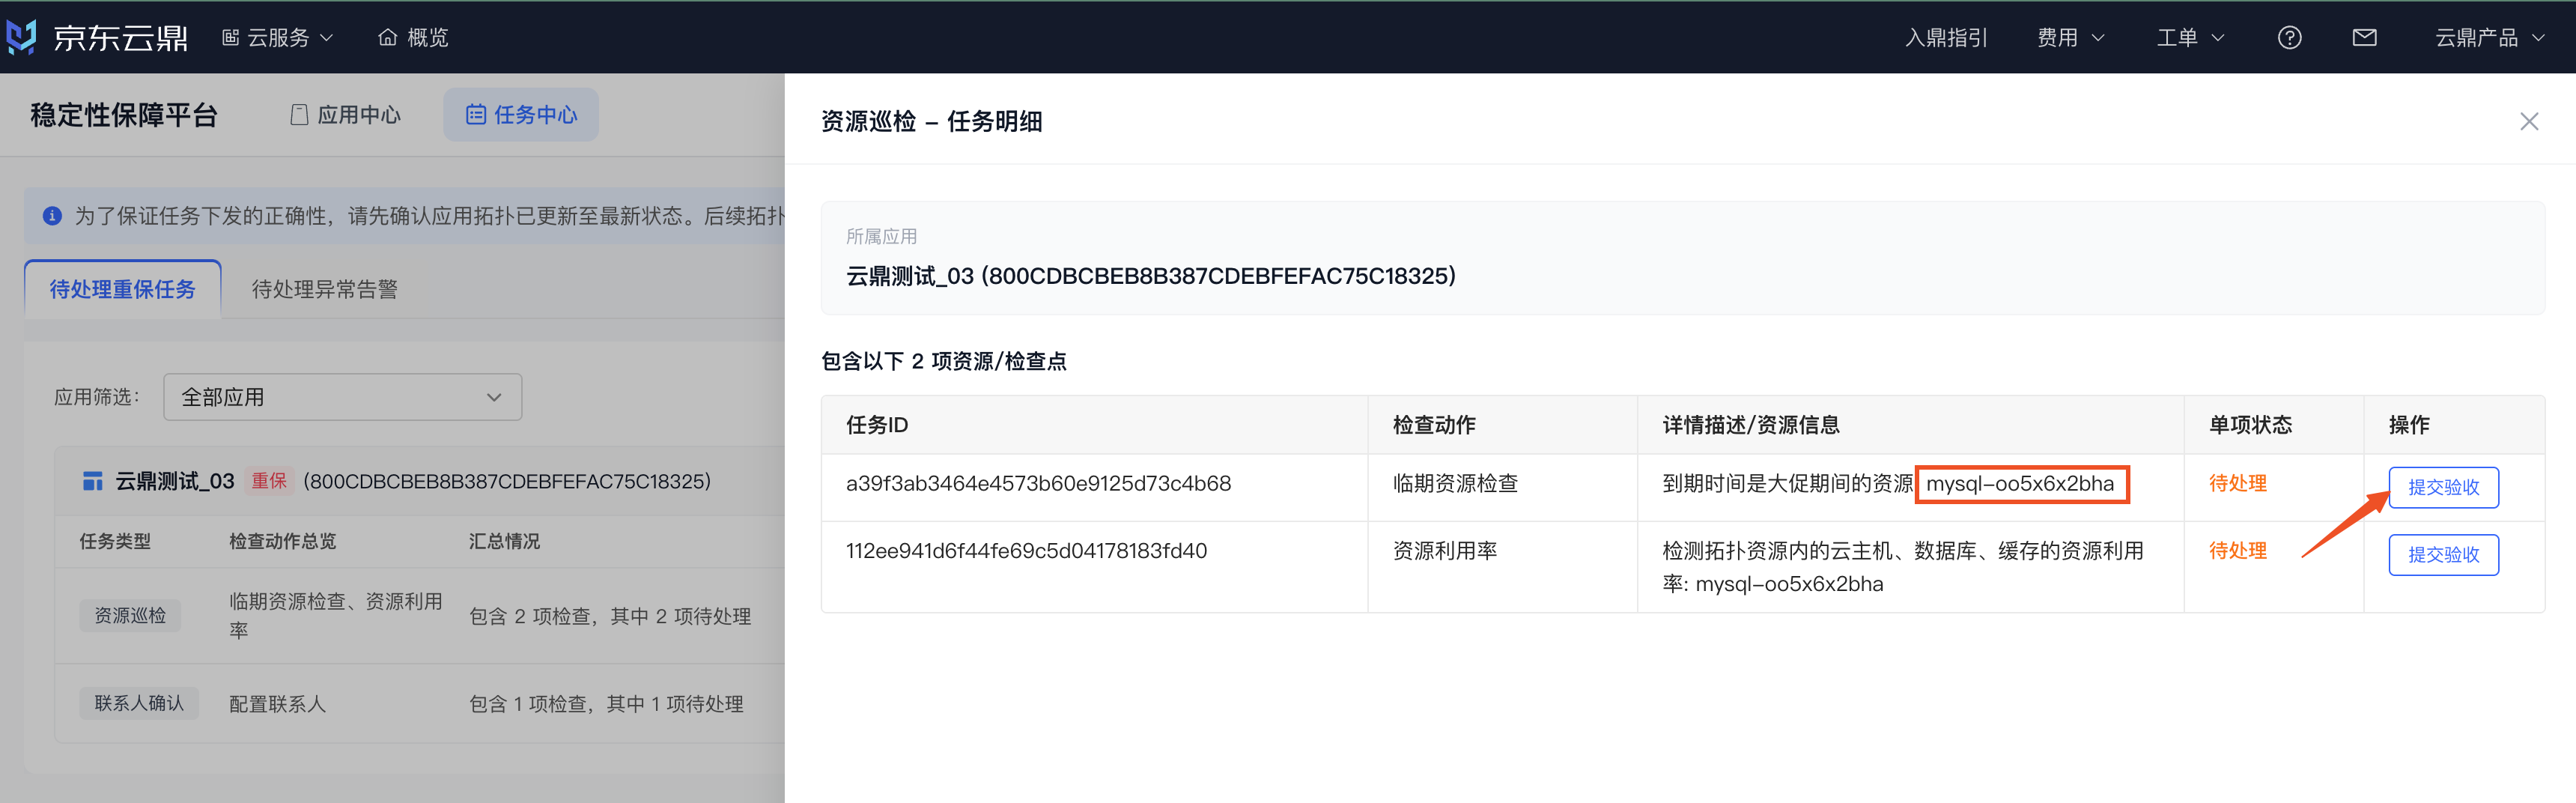Click the 重保 tag beside 云鼎测试_03

pyautogui.click(x=269, y=481)
